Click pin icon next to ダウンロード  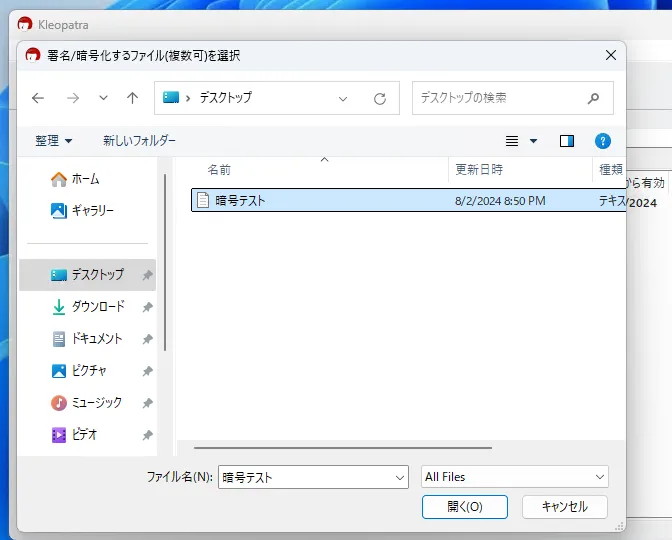point(147,307)
